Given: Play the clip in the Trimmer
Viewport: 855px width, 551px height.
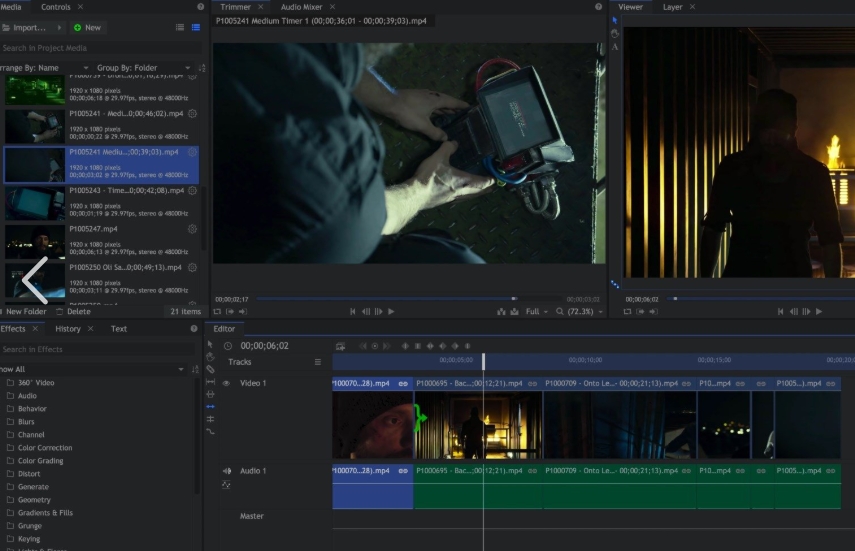Looking at the screenshot, I should (x=391, y=312).
